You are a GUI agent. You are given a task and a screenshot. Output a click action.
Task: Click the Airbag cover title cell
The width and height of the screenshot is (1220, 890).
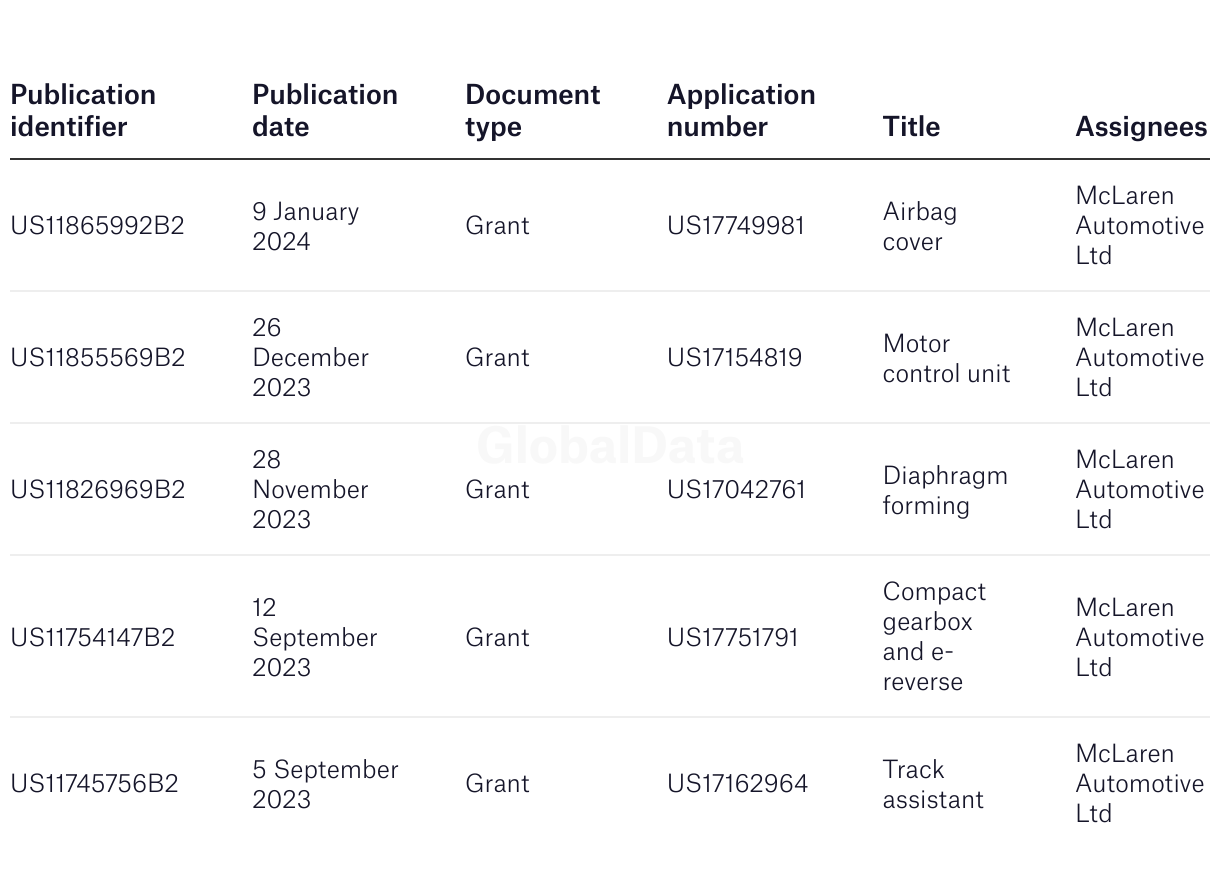click(920, 226)
